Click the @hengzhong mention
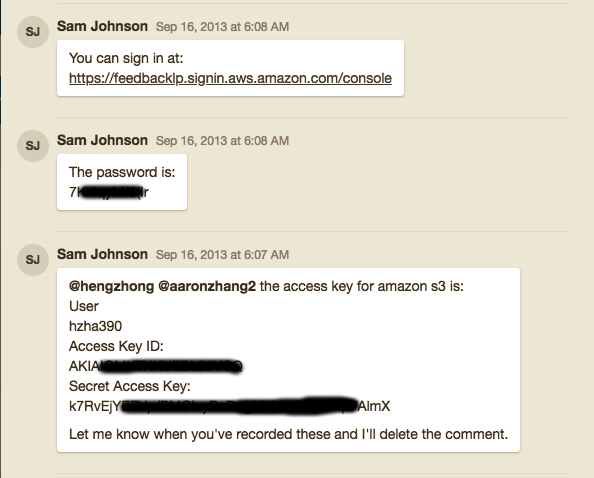This screenshot has width=594, height=478. tap(111, 286)
